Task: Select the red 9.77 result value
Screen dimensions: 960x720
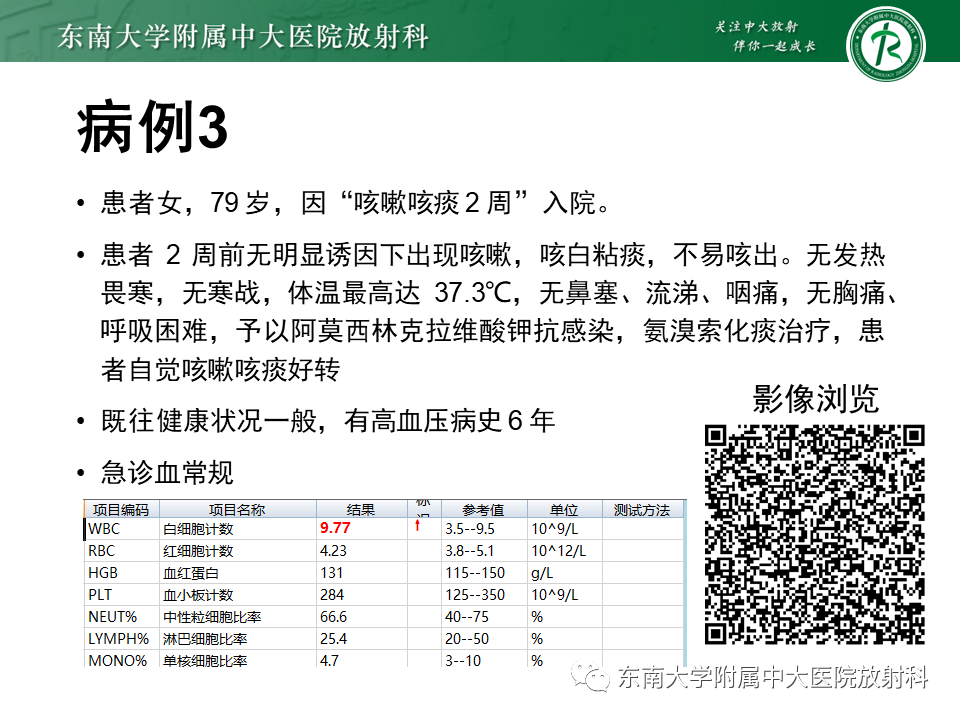Action: (x=335, y=528)
